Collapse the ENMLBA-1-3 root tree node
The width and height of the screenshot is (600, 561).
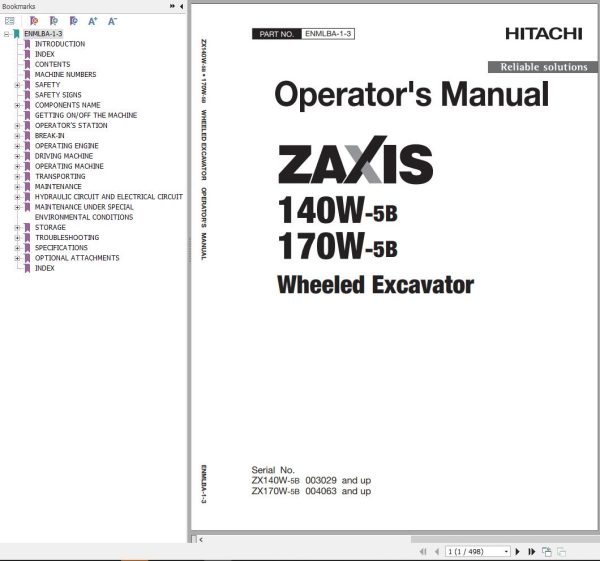pyautogui.click(x=6, y=34)
